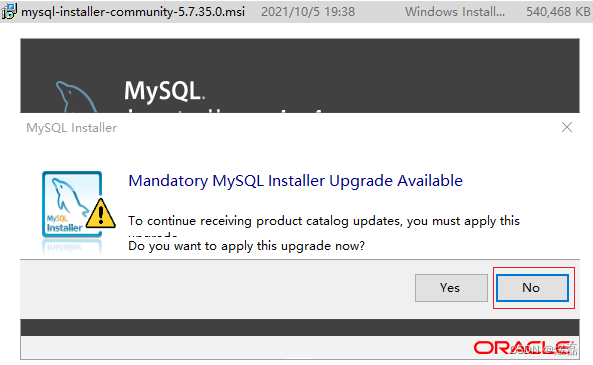The image size is (593, 365).
Task: Click the msi installer file icon
Action: click(x=9, y=11)
